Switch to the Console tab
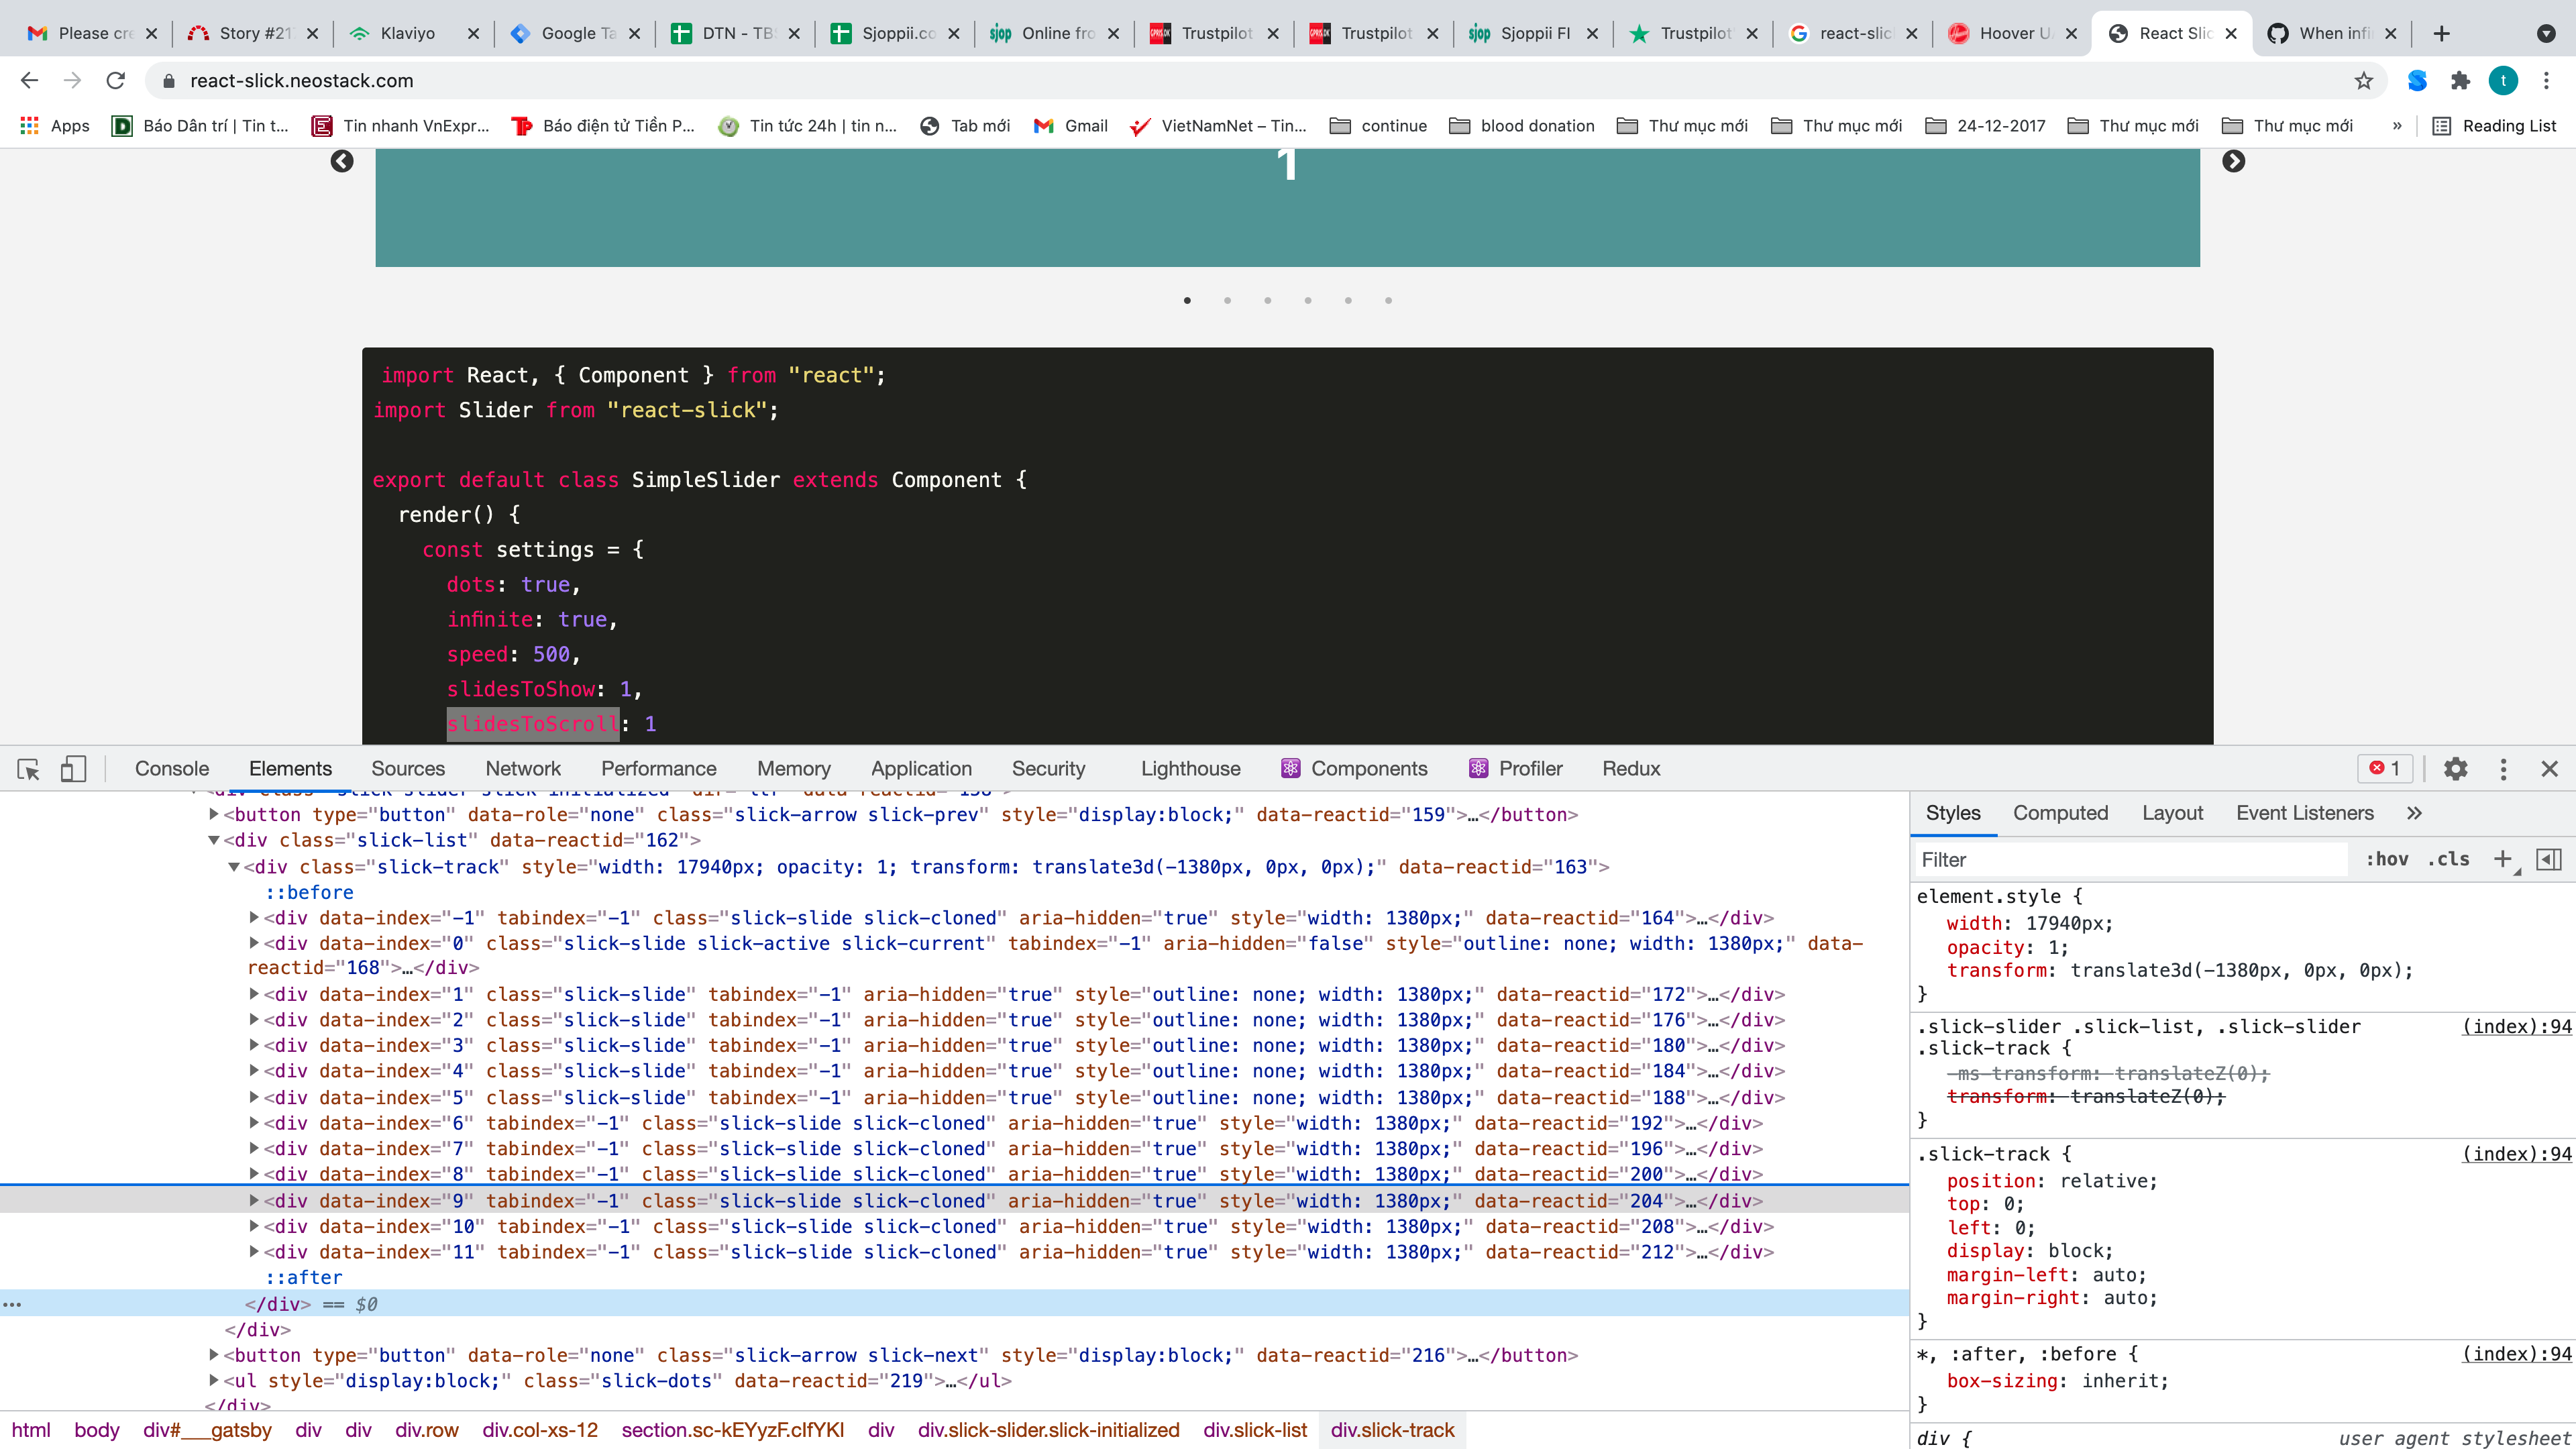 coord(172,769)
